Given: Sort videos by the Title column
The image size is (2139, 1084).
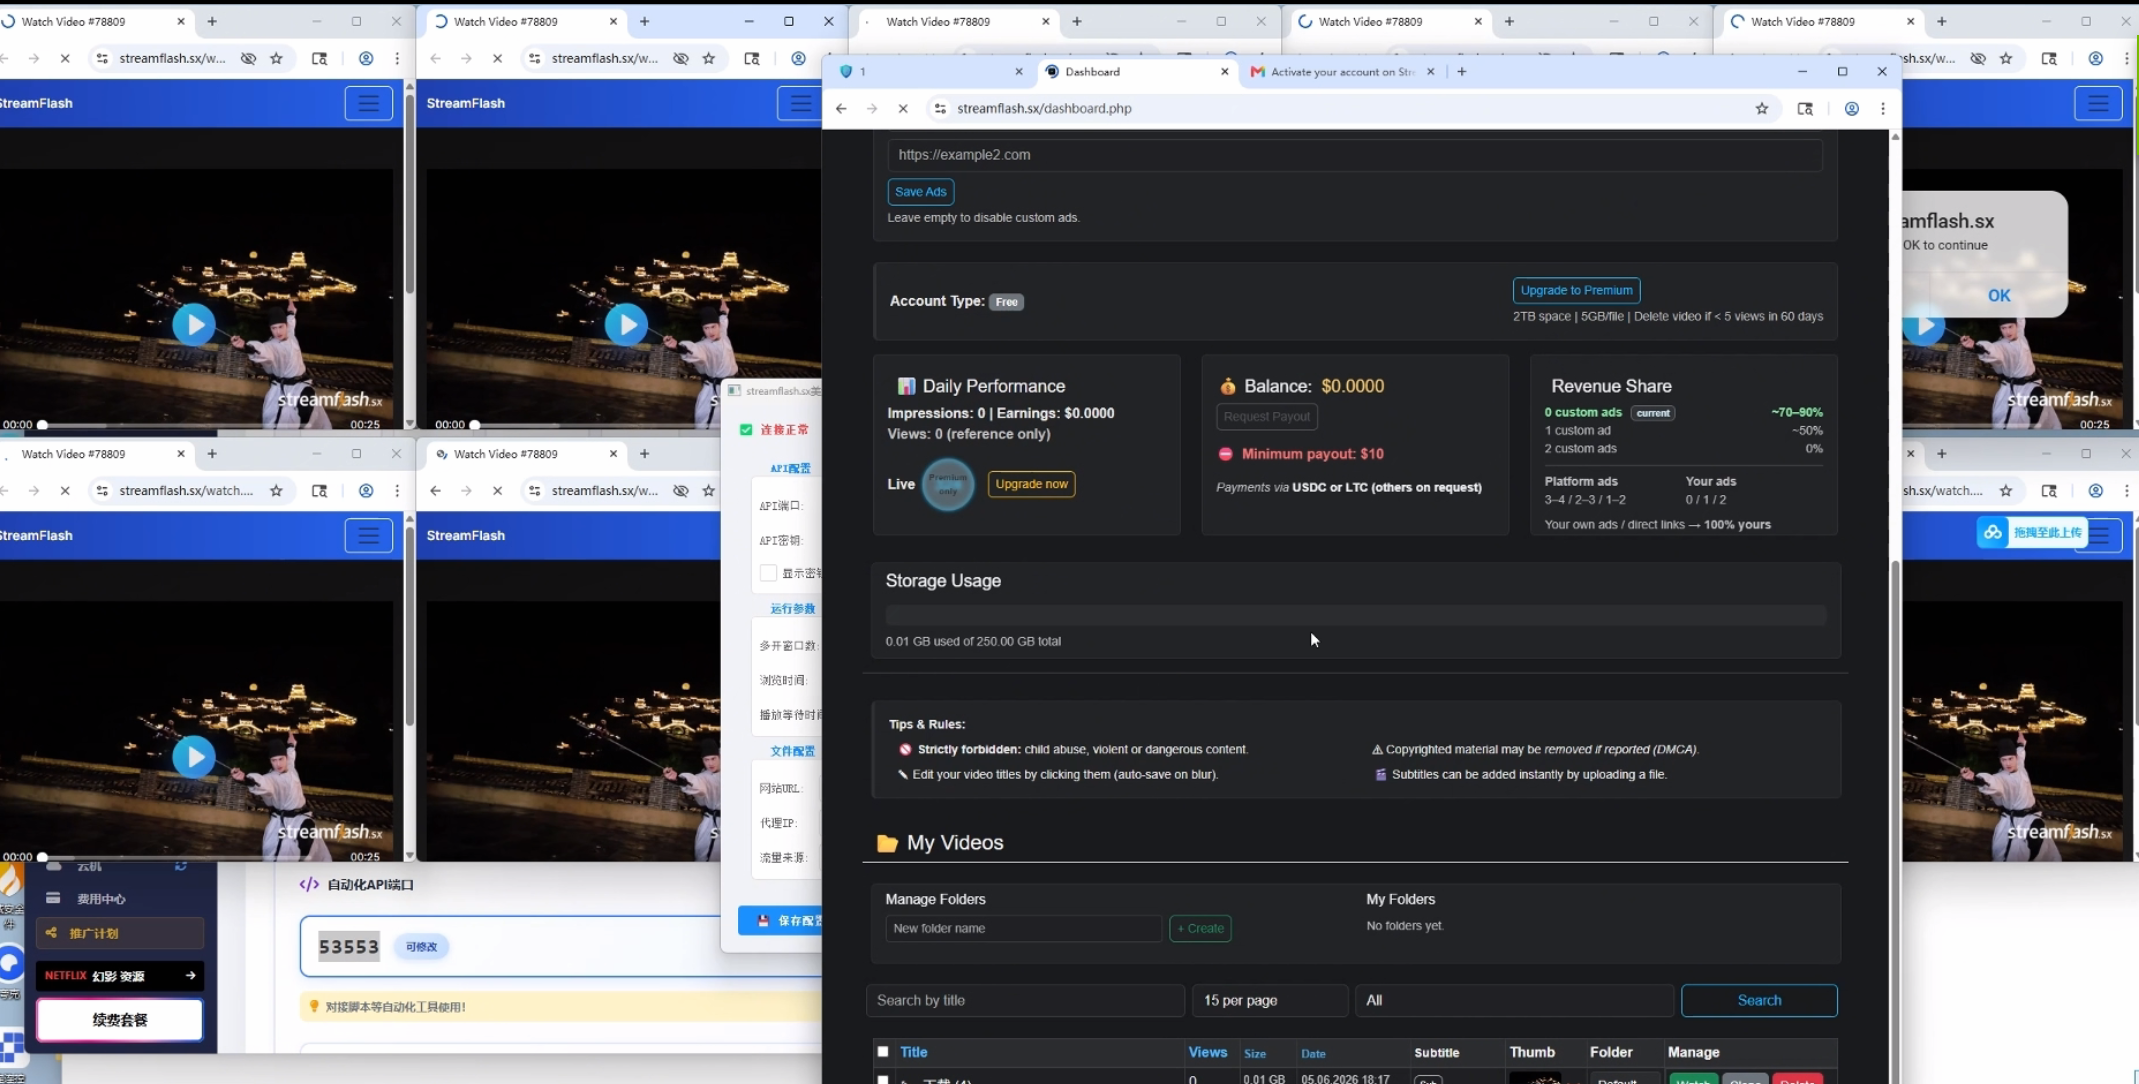Looking at the screenshot, I should pos(914,1052).
